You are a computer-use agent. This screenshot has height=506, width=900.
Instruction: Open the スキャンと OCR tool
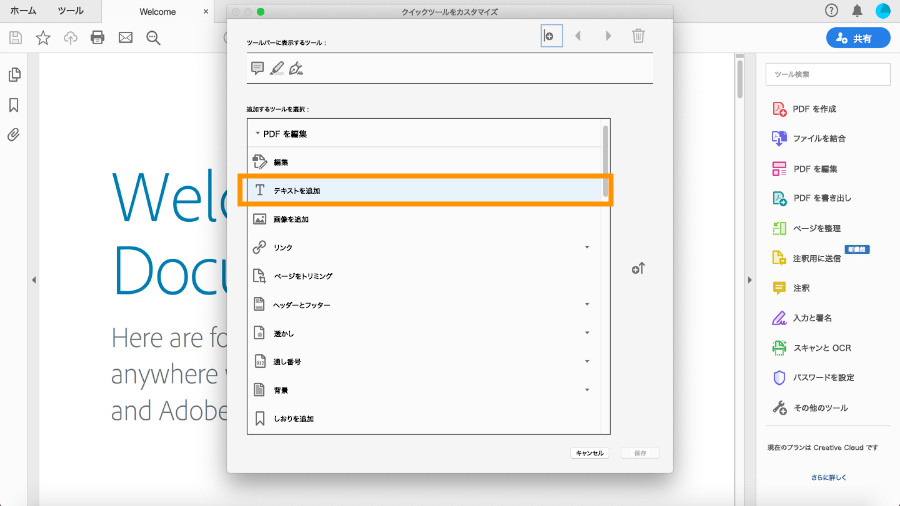(x=812, y=348)
